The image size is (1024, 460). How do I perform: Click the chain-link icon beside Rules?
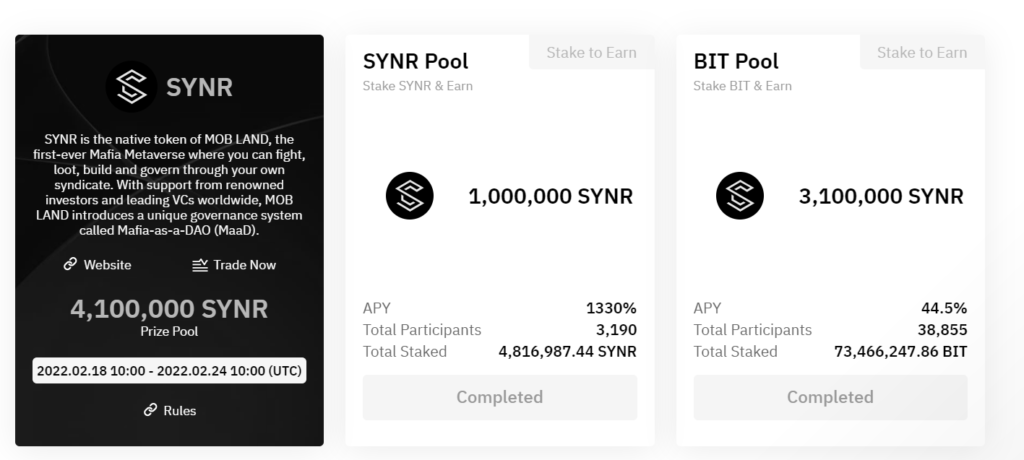pos(151,410)
